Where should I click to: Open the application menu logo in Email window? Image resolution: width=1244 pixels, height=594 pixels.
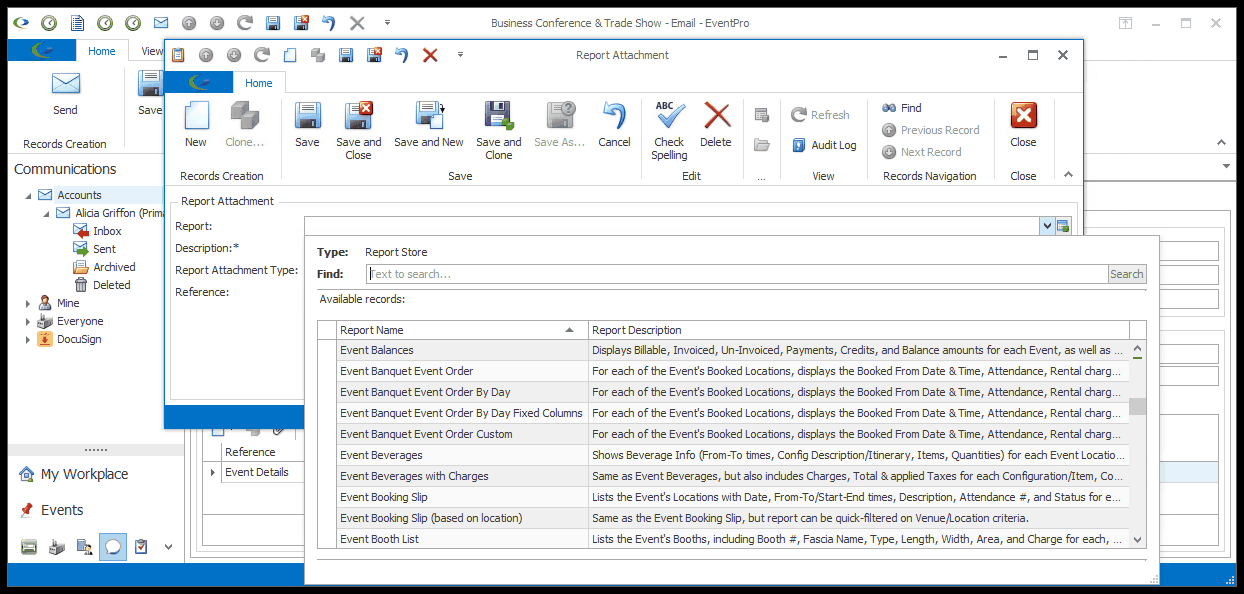point(42,51)
